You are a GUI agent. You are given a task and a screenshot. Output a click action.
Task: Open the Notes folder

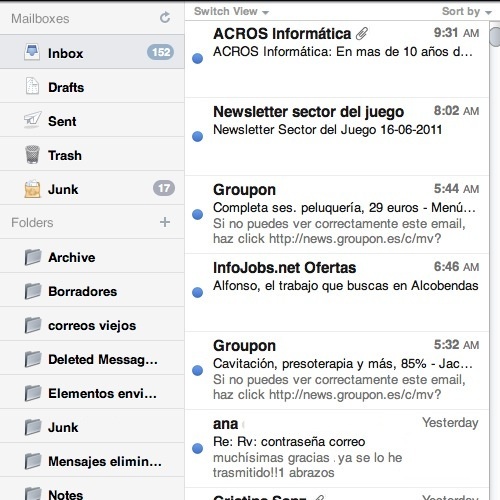(x=92, y=489)
